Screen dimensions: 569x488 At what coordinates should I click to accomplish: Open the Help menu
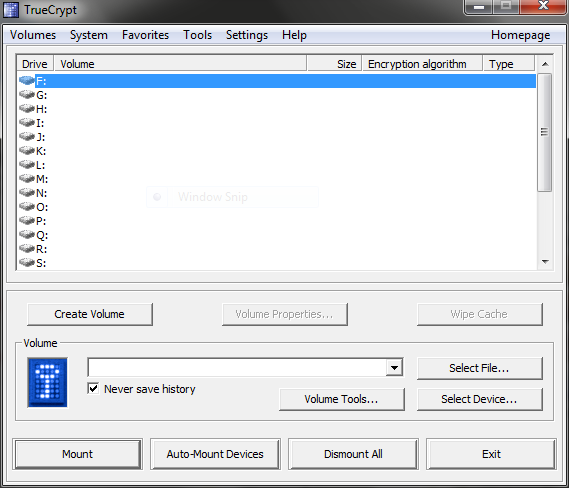(x=294, y=35)
